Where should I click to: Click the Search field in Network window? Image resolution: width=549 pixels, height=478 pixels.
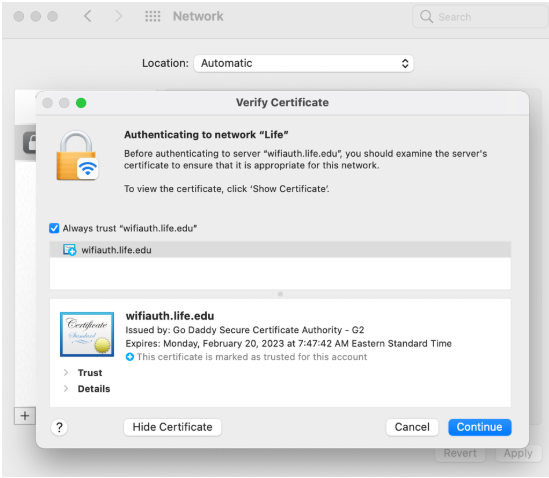(x=480, y=16)
